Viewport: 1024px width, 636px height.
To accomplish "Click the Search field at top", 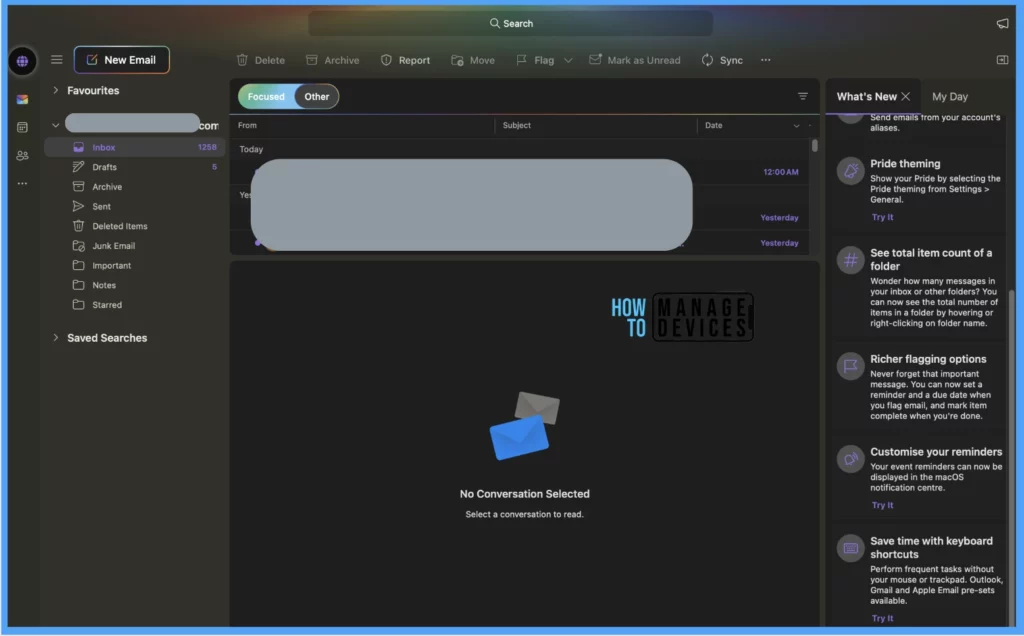I will click(x=511, y=23).
